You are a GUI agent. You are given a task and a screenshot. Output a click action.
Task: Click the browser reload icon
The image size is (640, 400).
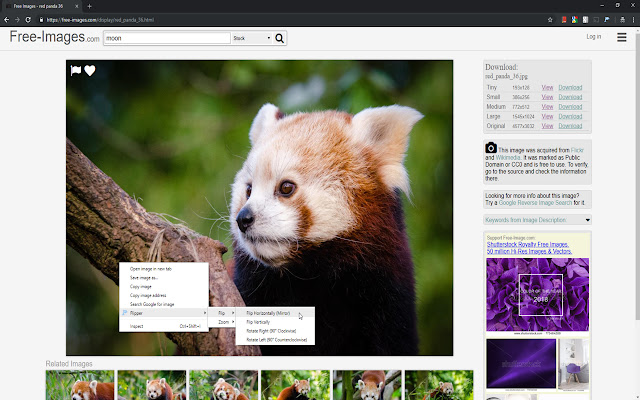point(26,19)
